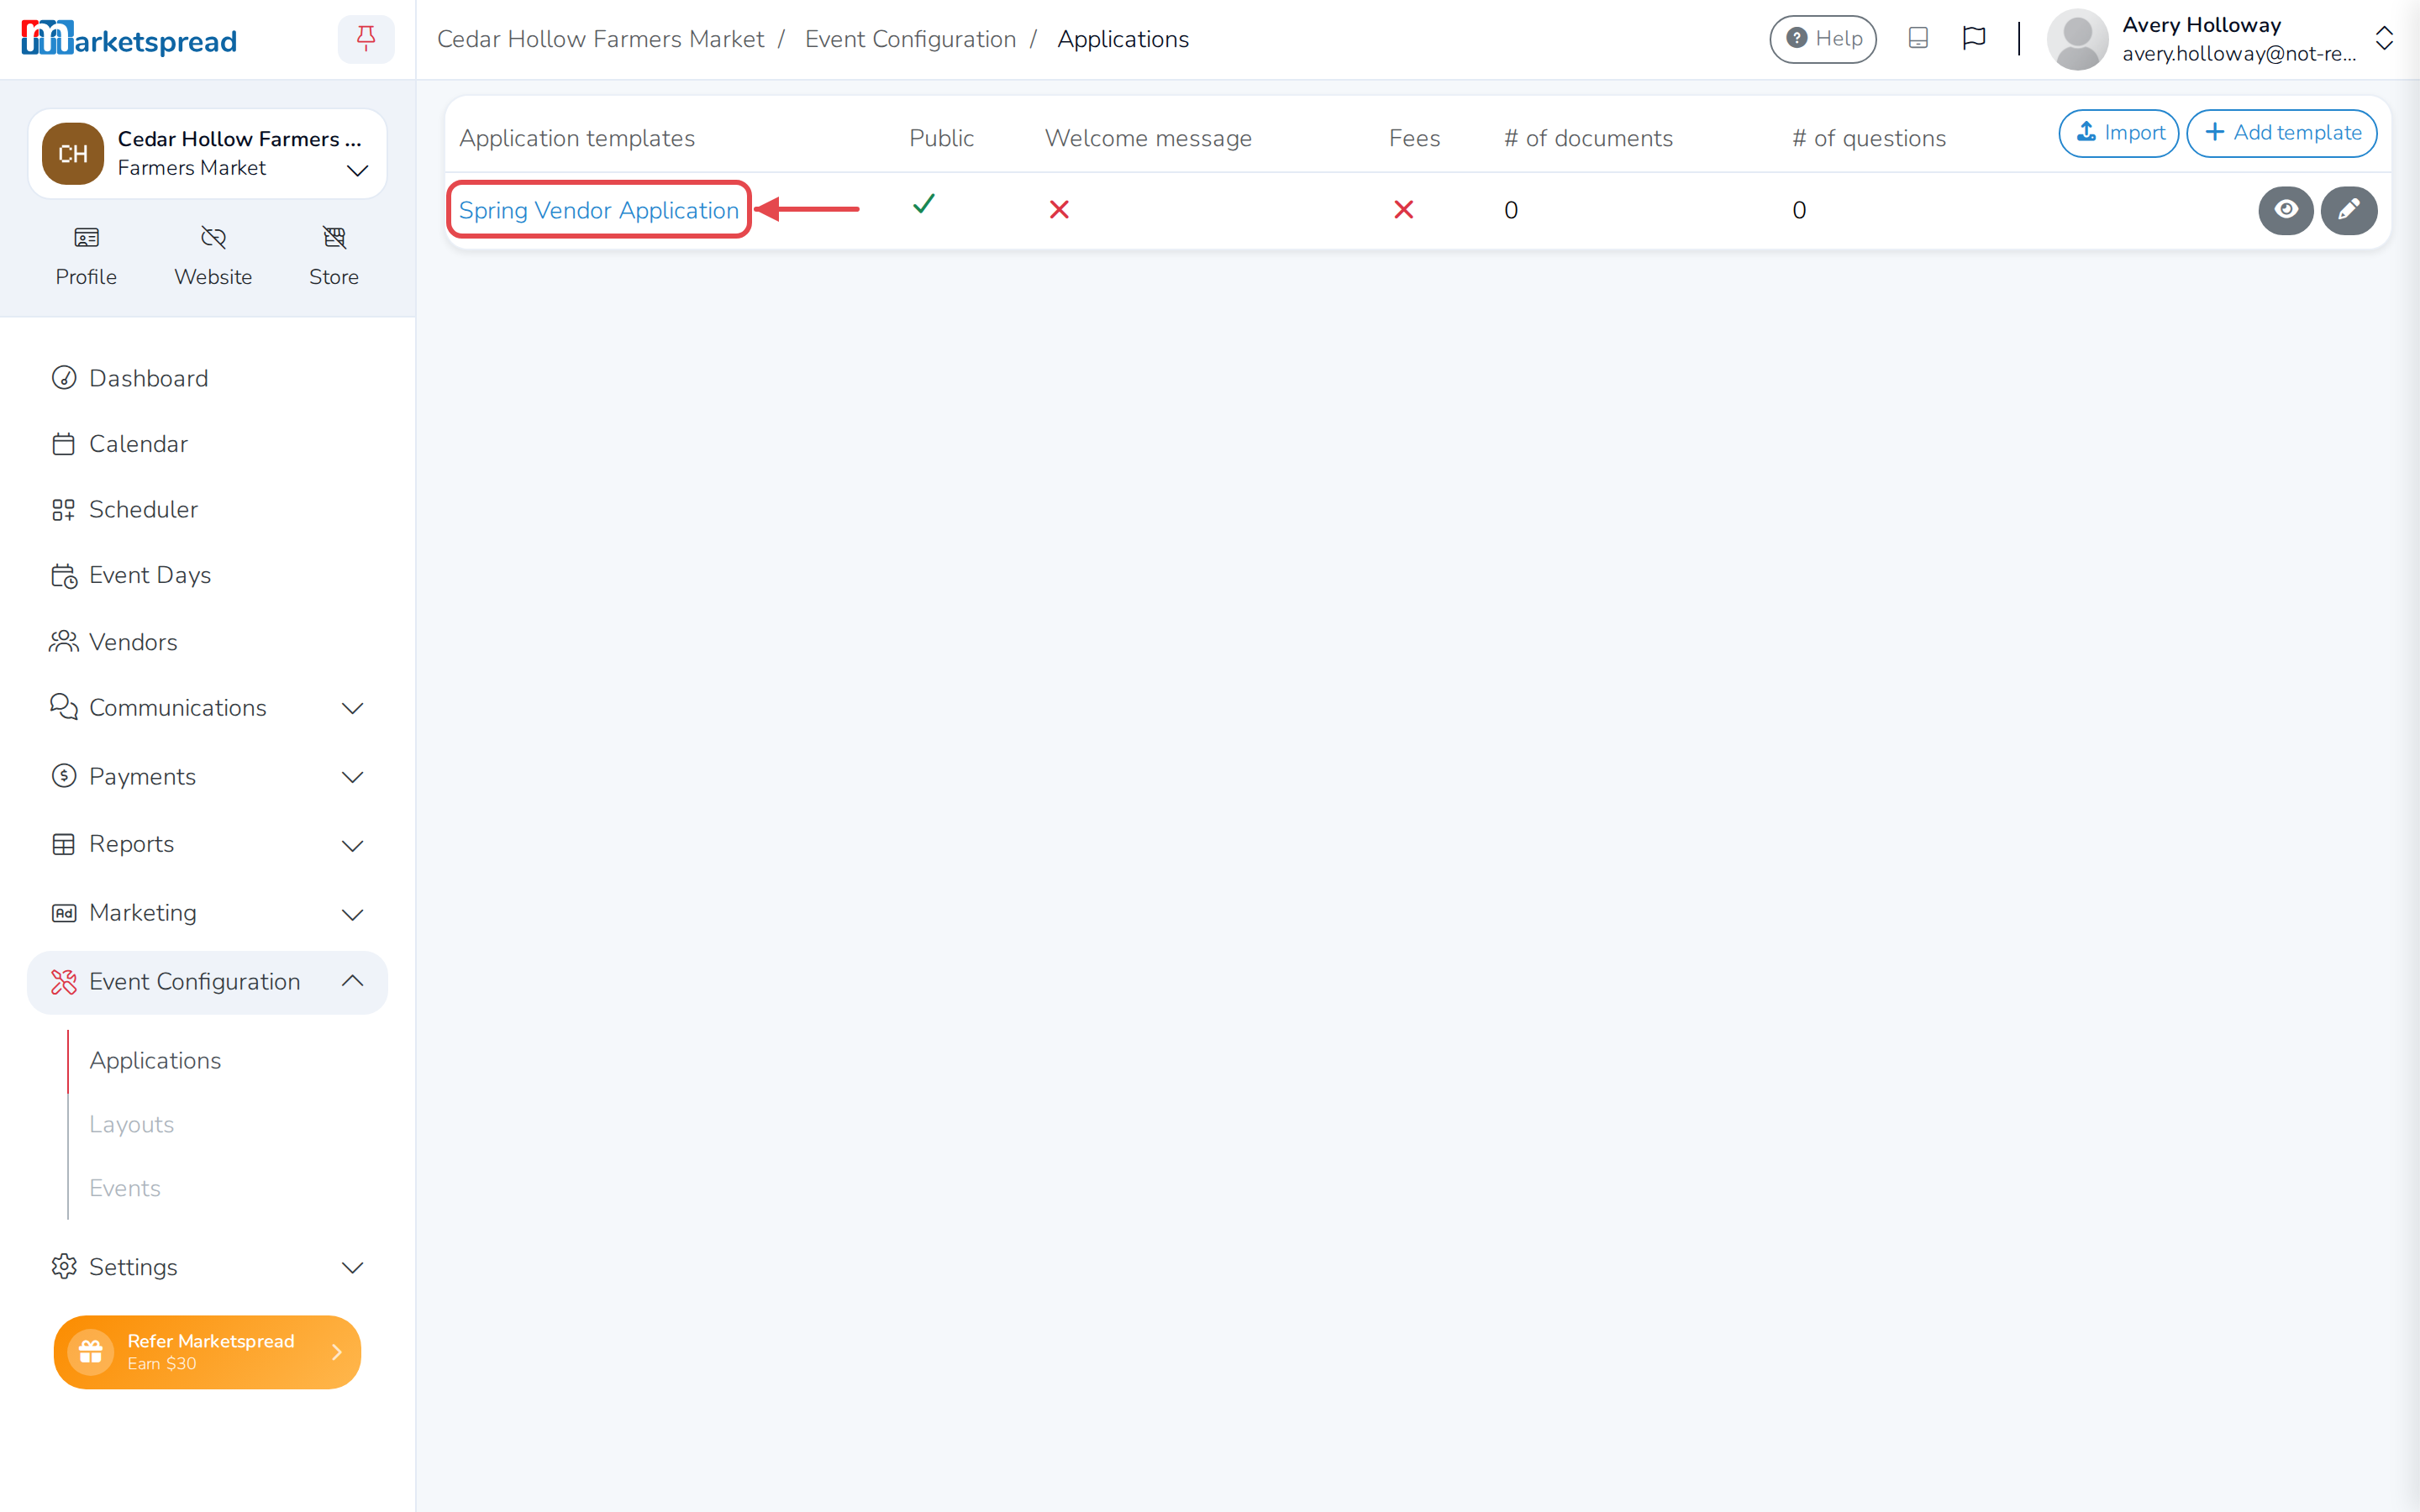Click Cedar Hollow Farmers Market breadcrumb
Screen dimensions: 2420x1512
click(x=600, y=39)
